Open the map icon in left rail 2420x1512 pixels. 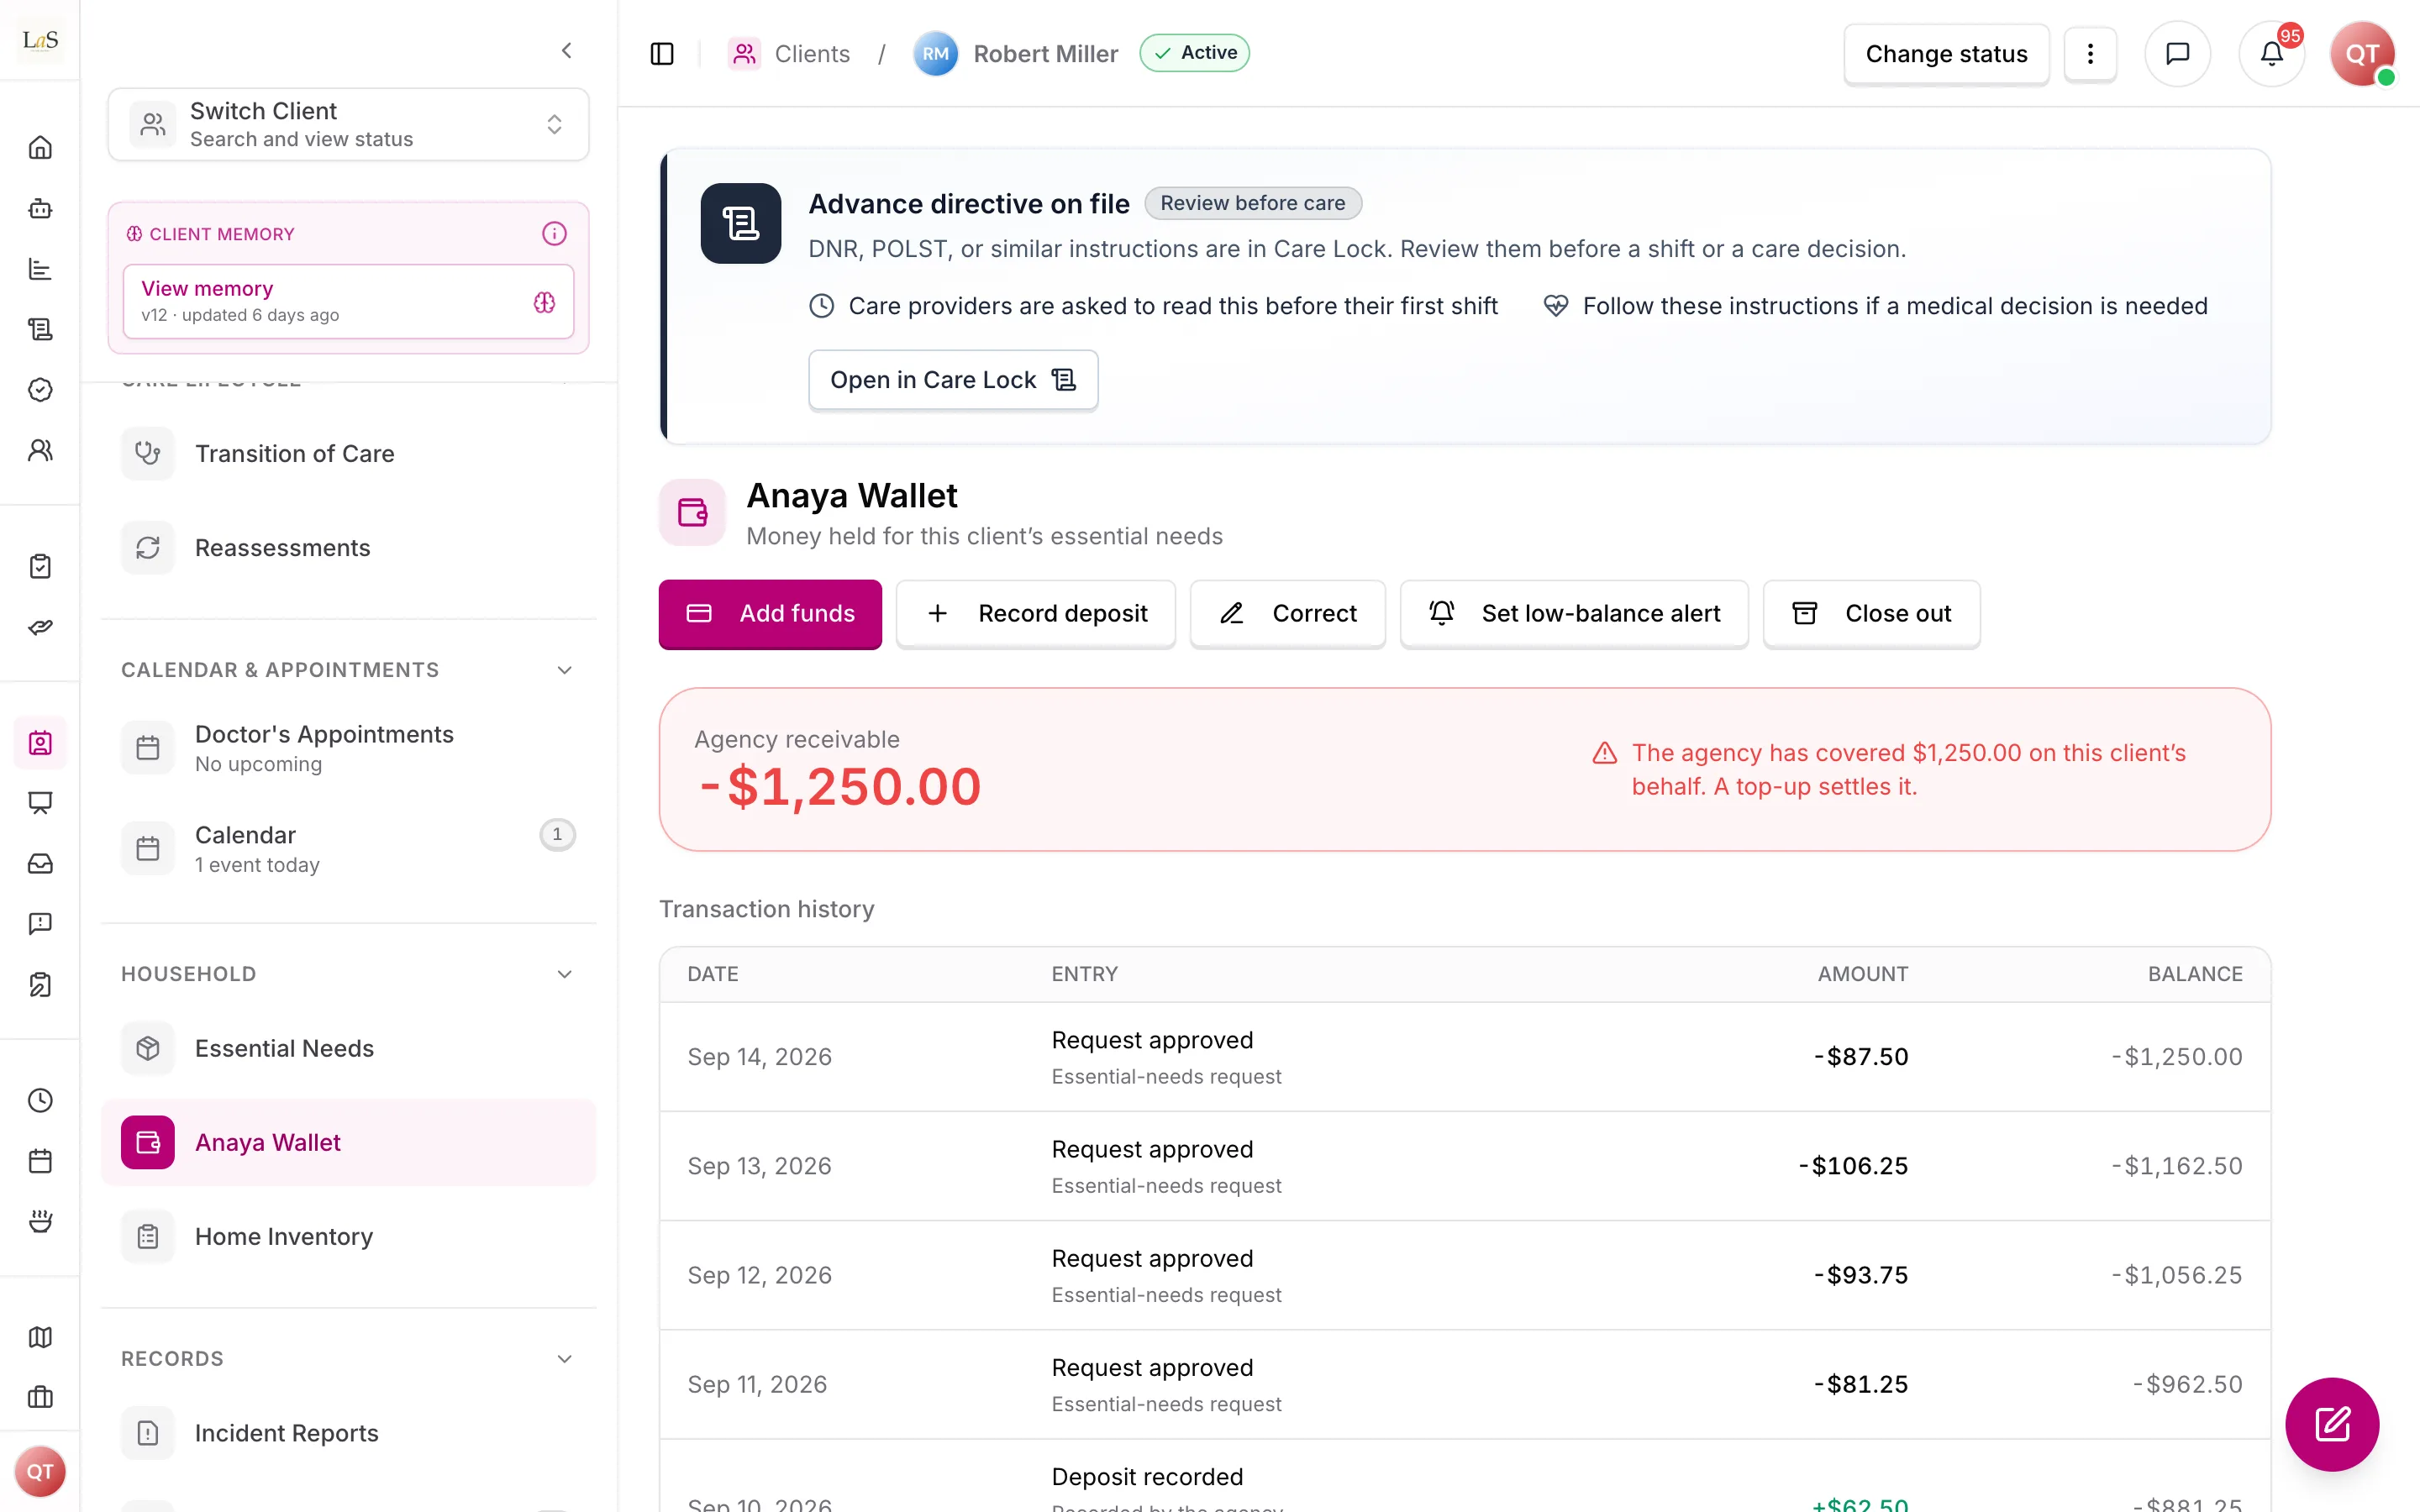tap(40, 1337)
